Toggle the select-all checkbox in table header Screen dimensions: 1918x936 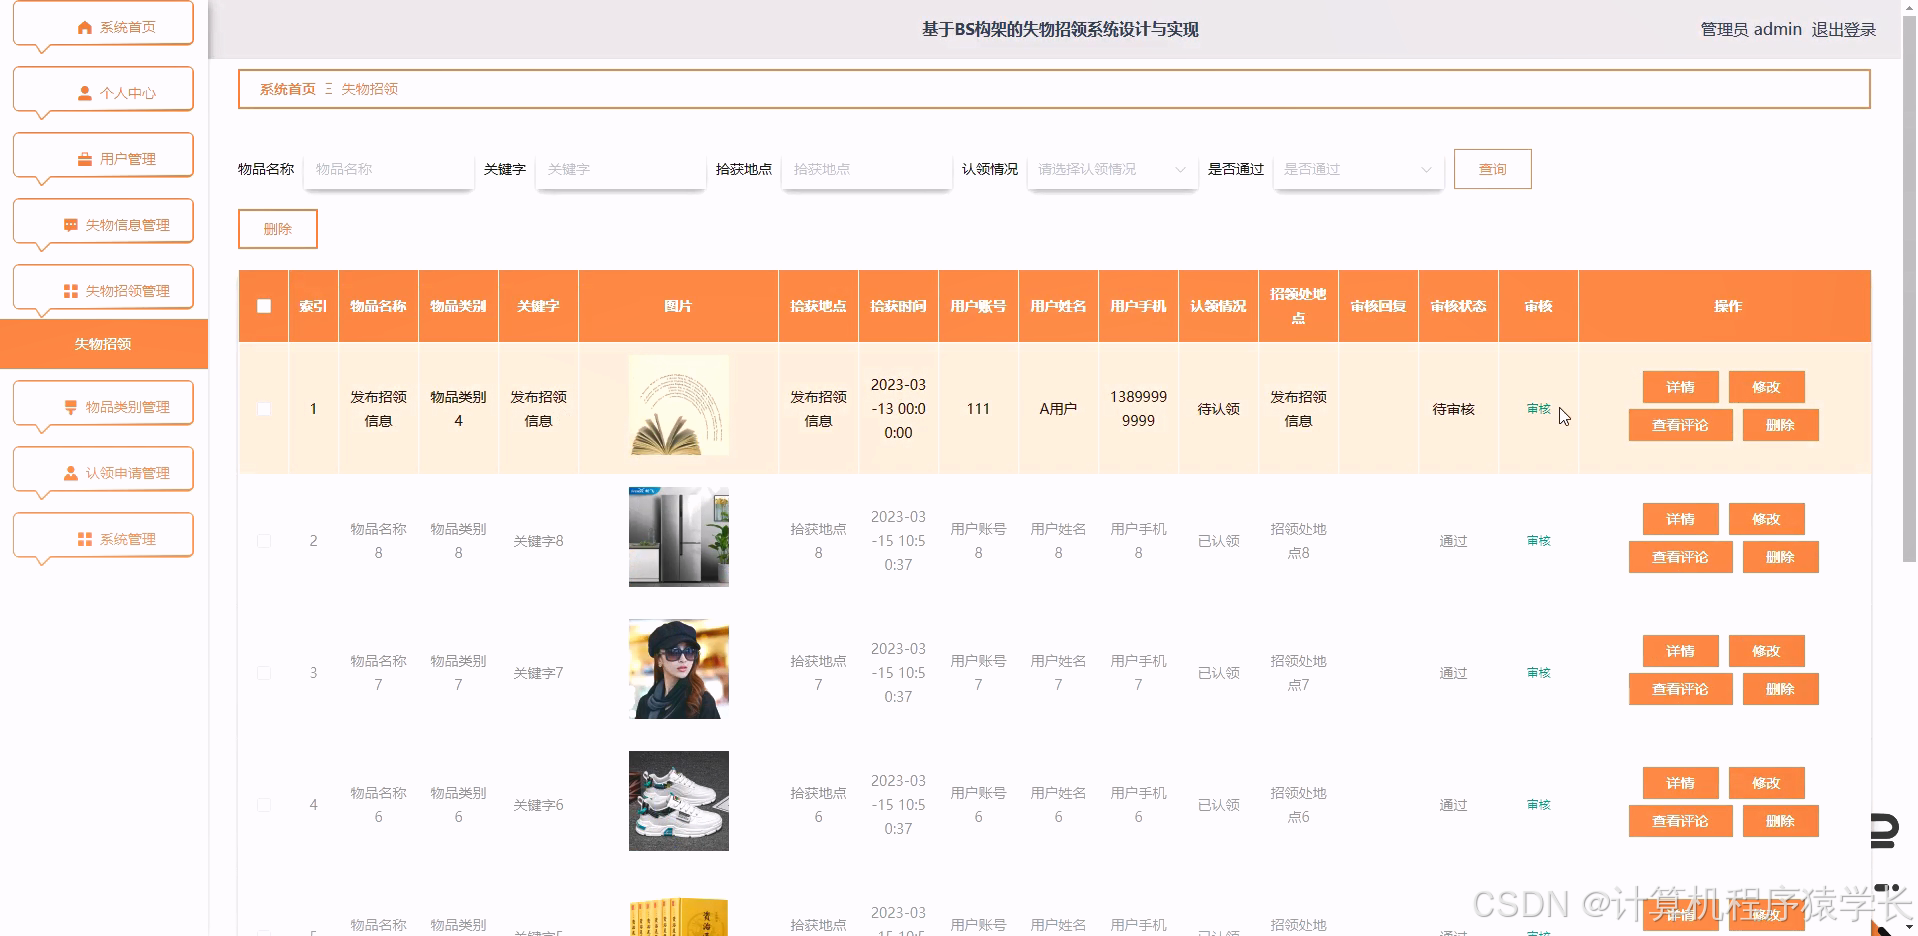[264, 306]
